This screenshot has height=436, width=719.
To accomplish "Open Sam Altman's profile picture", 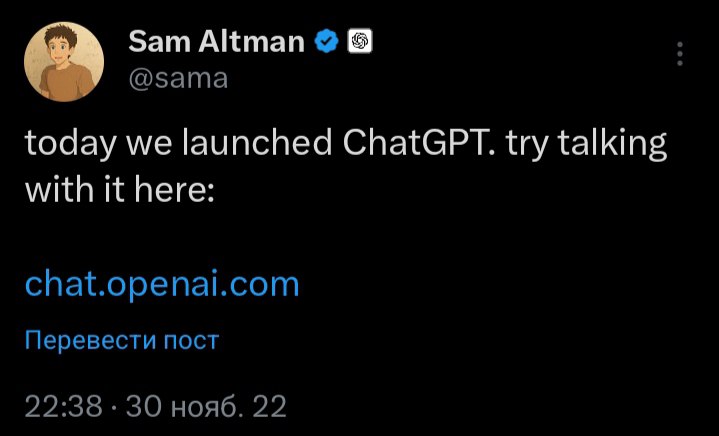I will 64,62.
